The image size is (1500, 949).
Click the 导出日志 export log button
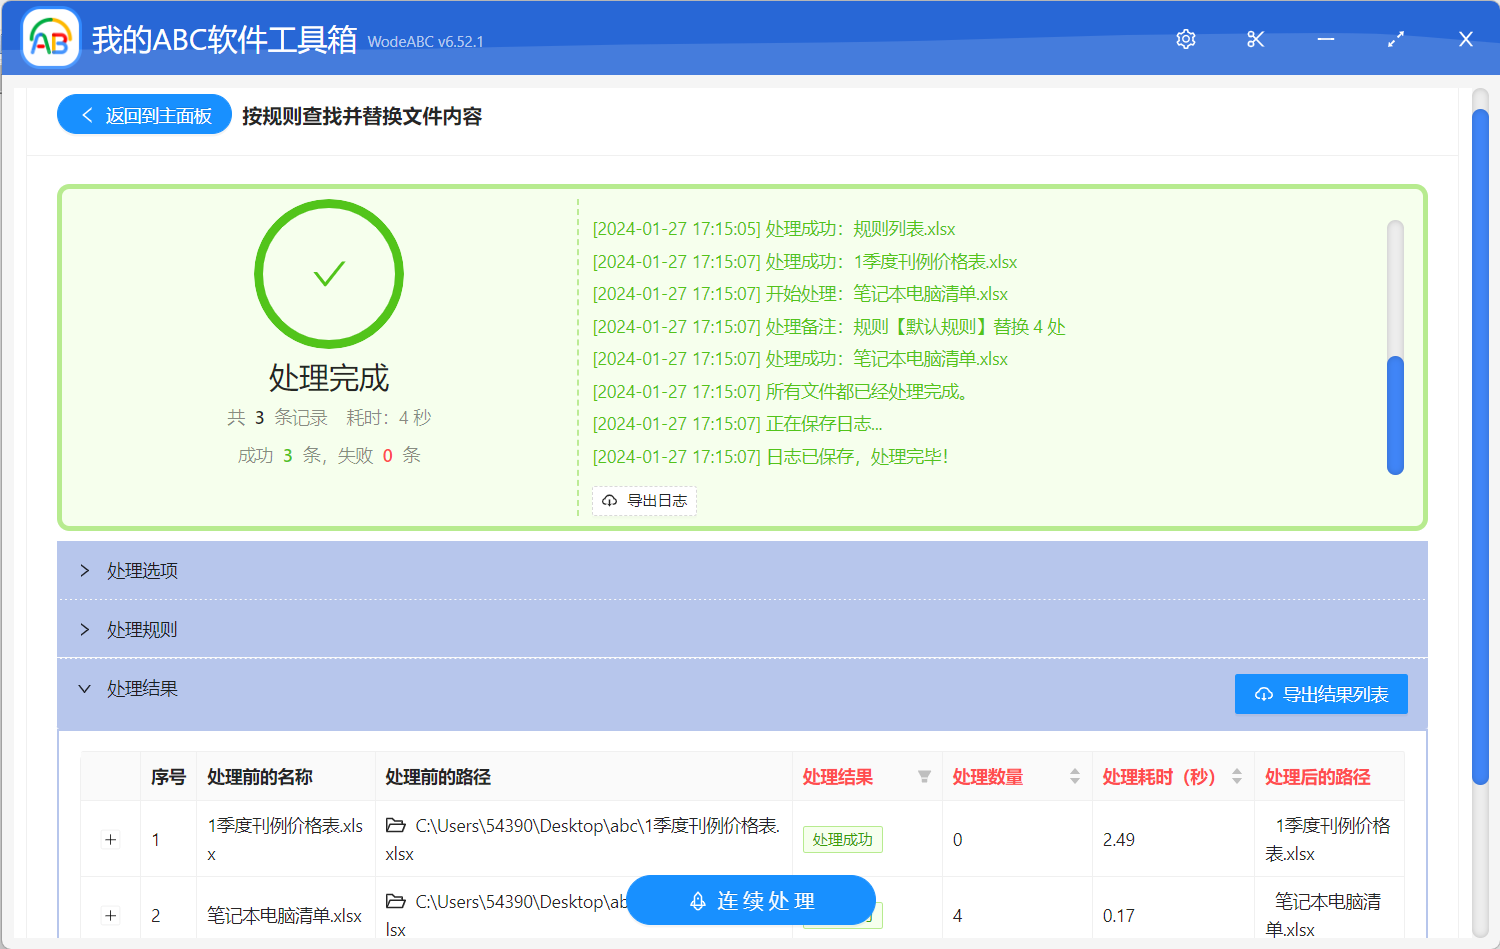(644, 500)
